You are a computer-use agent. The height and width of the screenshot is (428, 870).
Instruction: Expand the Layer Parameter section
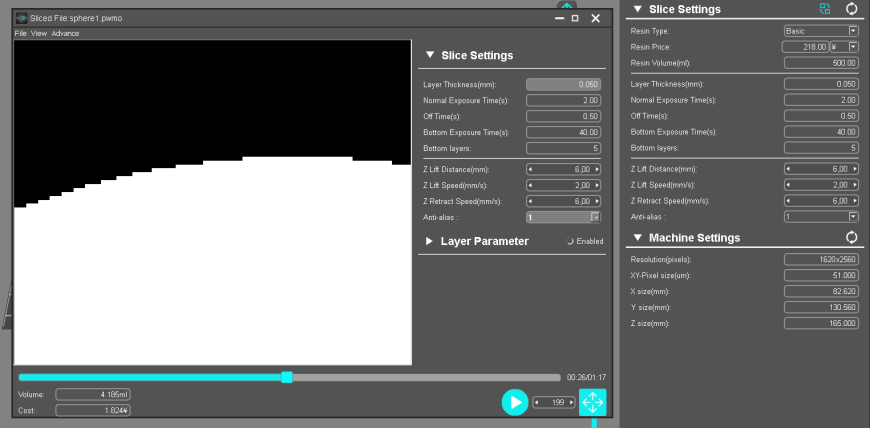[x=429, y=241]
